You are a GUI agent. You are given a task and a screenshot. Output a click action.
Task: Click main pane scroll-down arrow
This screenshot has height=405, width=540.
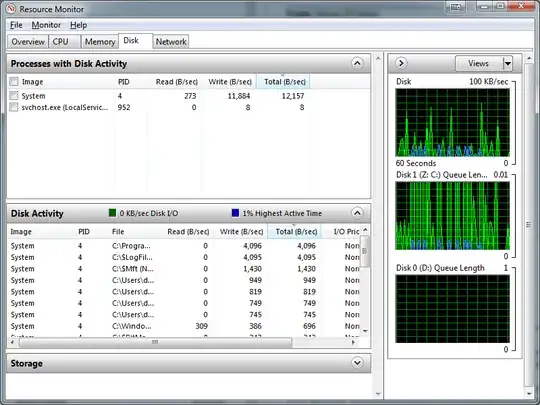(378, 394)
